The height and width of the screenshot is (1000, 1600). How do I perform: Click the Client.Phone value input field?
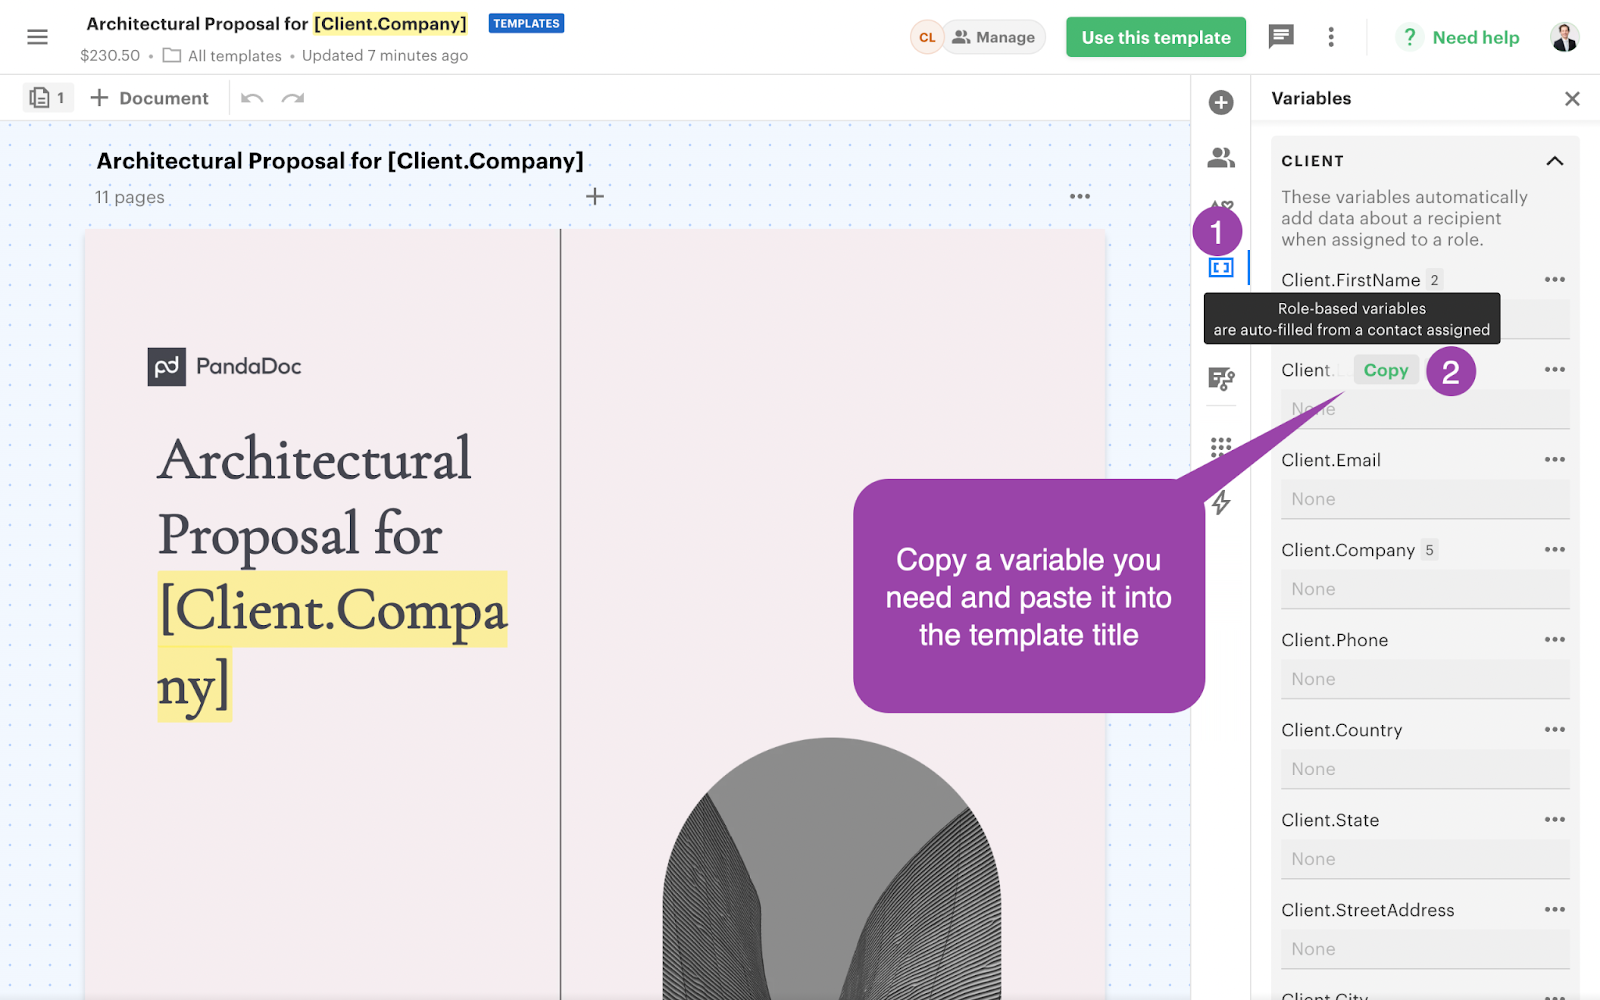point(1424,679)
